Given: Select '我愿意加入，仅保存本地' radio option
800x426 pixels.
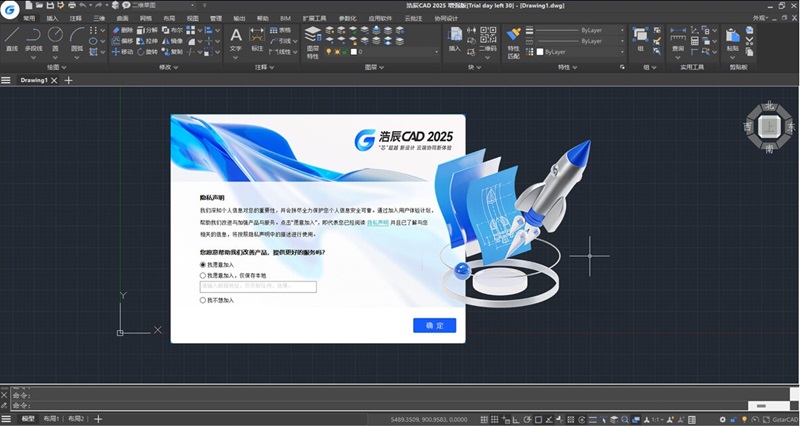Looking at the screenshot, I should [x=203, y=275].
